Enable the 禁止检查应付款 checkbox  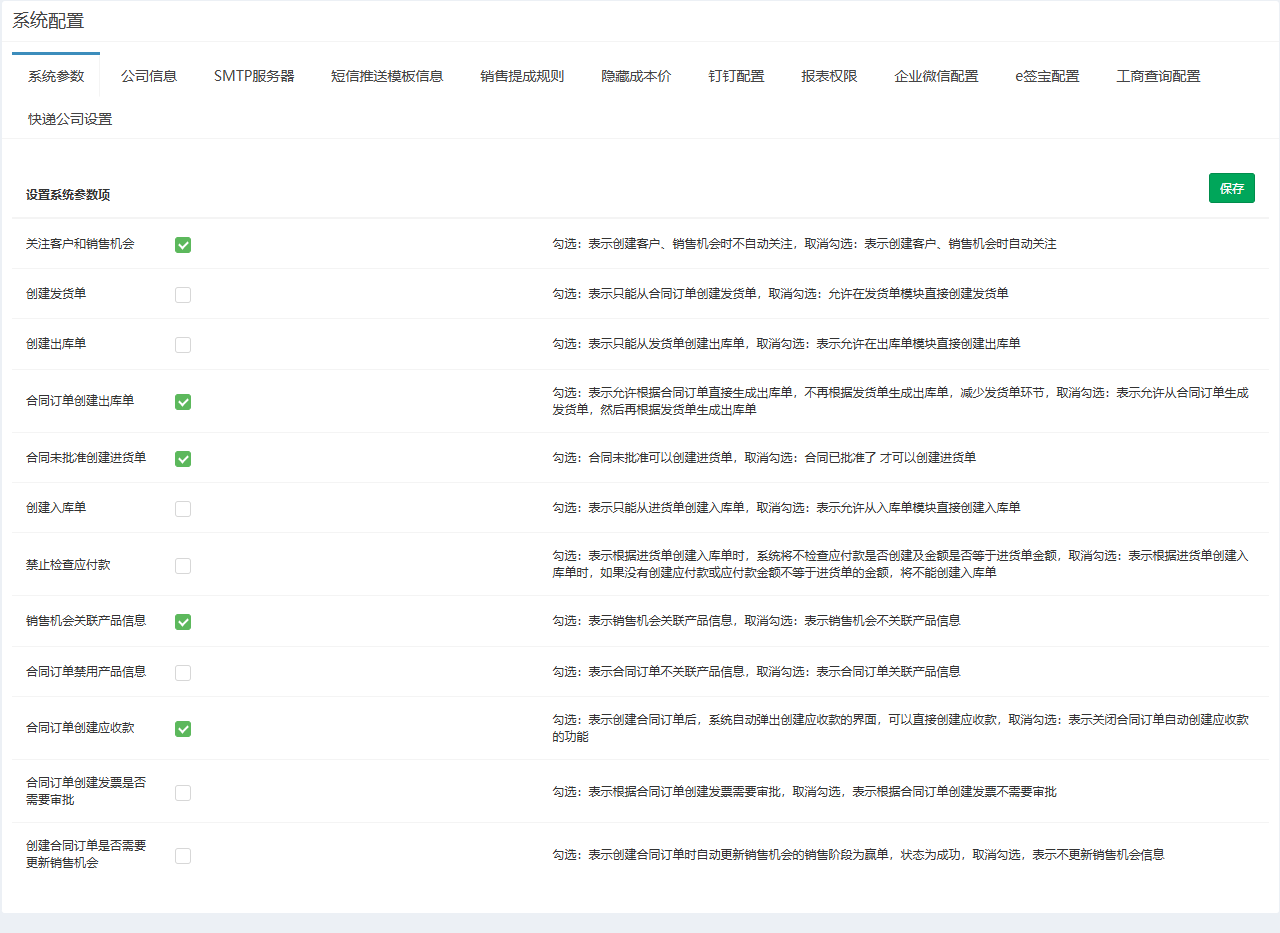point(183,566)
